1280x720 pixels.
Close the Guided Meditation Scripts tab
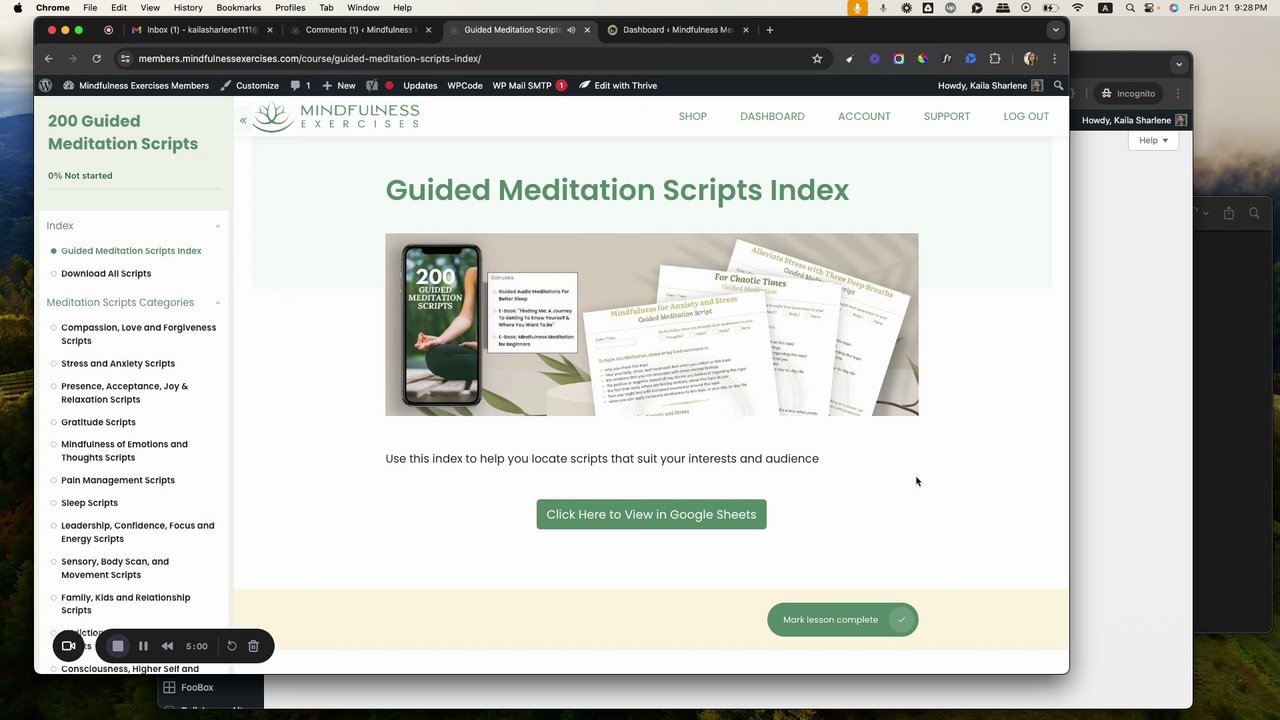(587, 30)
